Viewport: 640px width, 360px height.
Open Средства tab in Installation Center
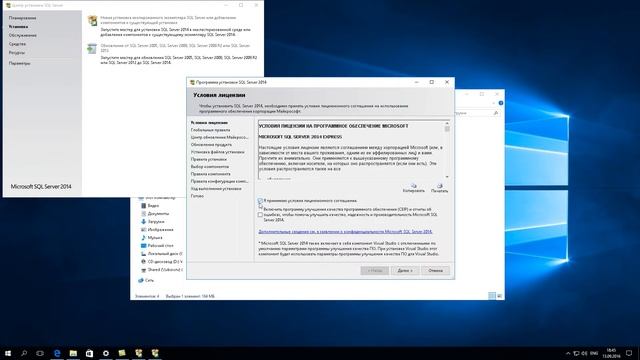click(17, 44)
